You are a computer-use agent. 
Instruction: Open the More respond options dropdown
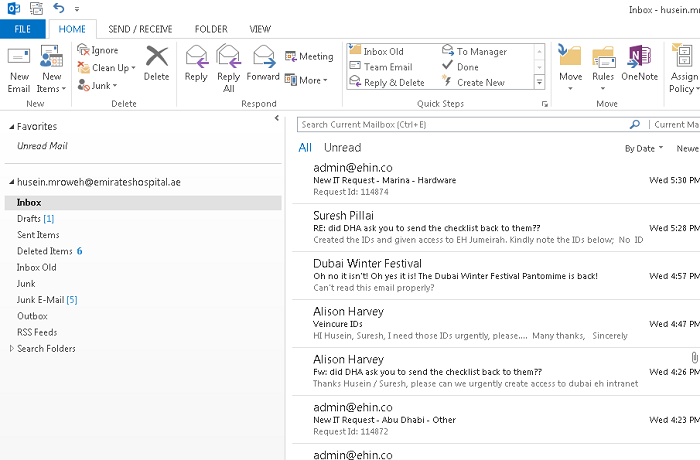coord(306,80)
